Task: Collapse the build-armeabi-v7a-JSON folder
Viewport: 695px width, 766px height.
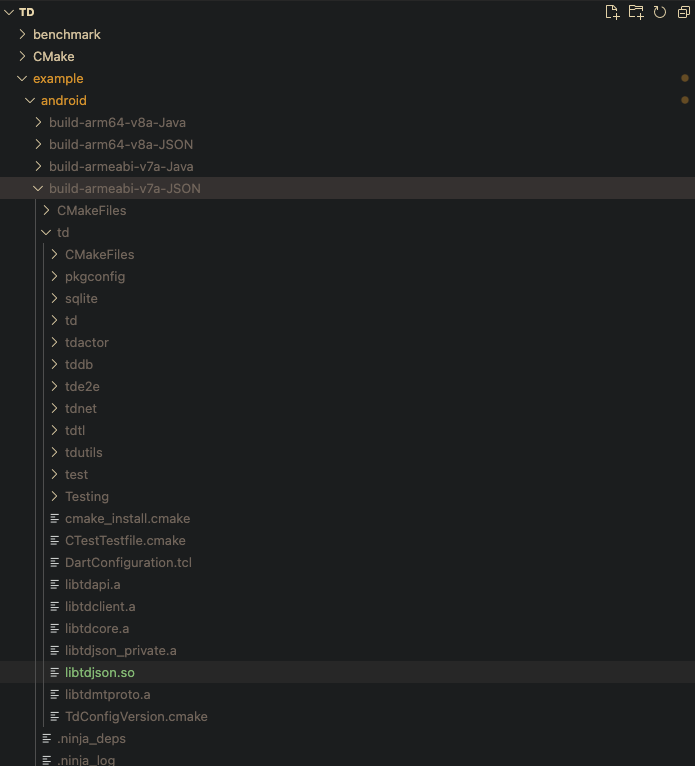Action: click(x=38, y=188)
